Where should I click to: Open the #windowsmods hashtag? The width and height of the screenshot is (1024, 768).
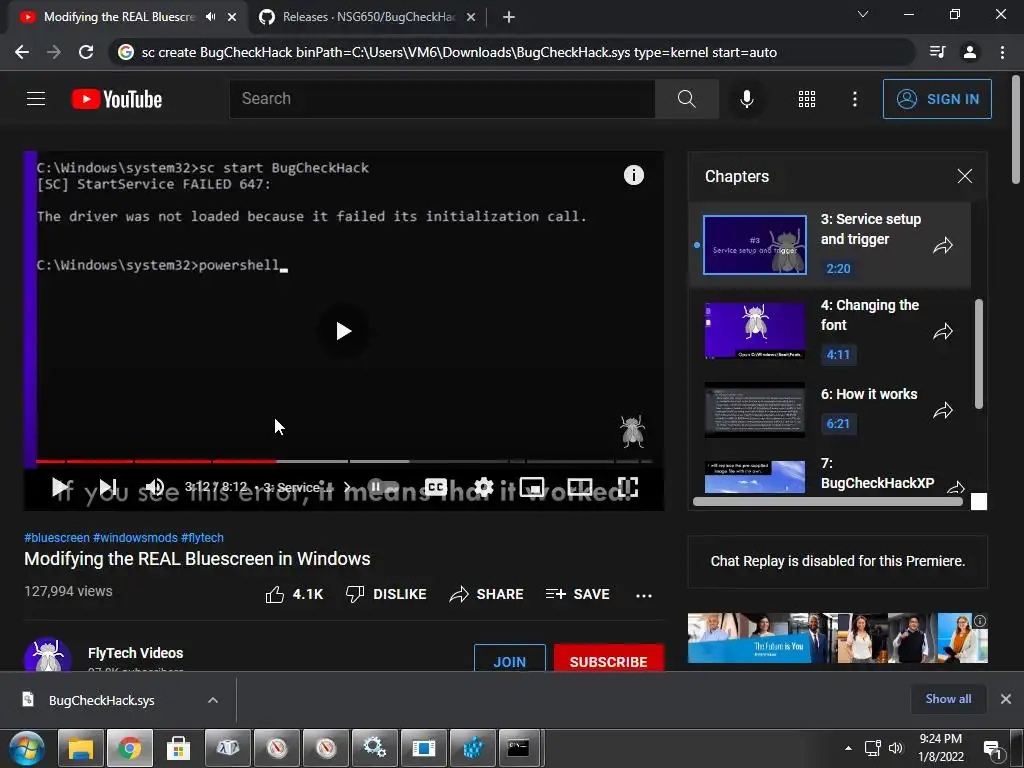pos(135,537)
